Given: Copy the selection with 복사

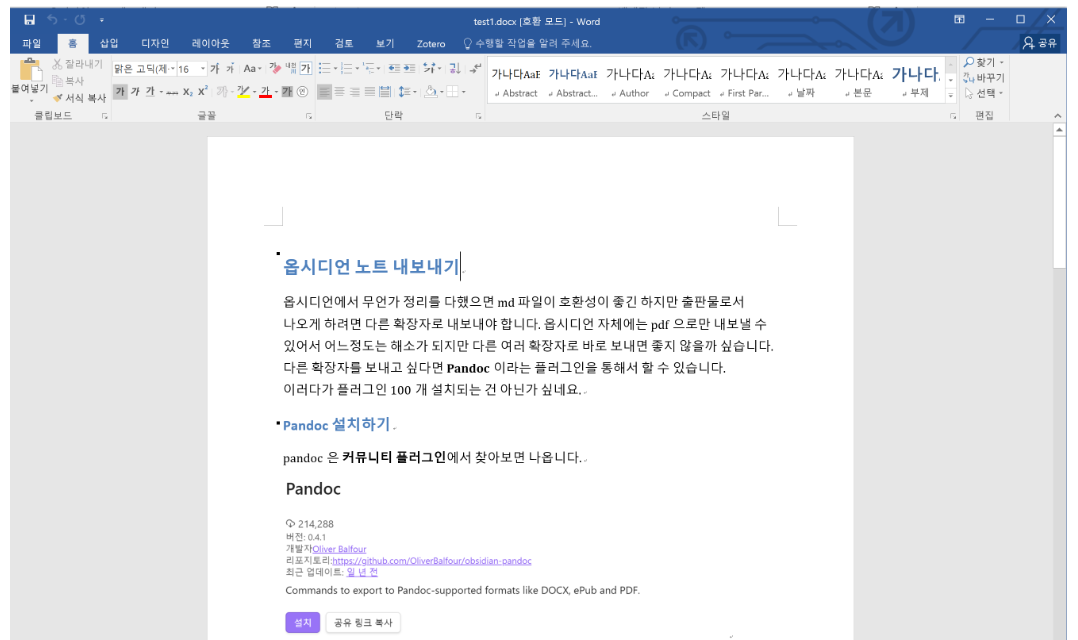Looking at the screenshot, I should tap(68, 80).
